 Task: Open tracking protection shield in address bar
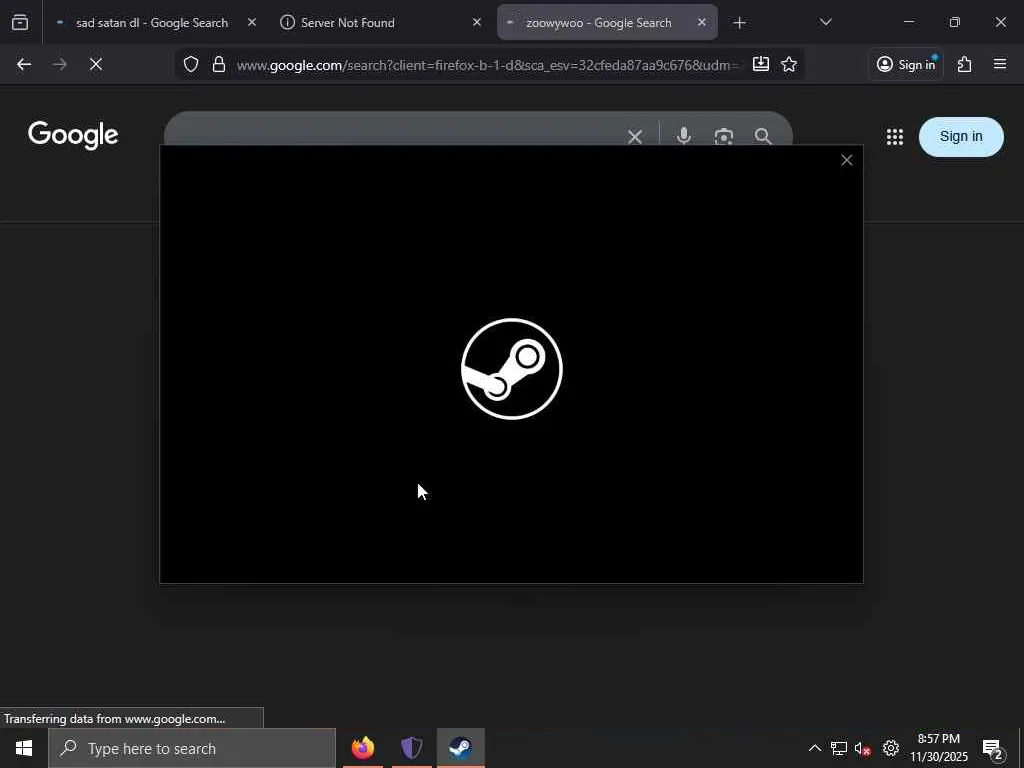191,64
